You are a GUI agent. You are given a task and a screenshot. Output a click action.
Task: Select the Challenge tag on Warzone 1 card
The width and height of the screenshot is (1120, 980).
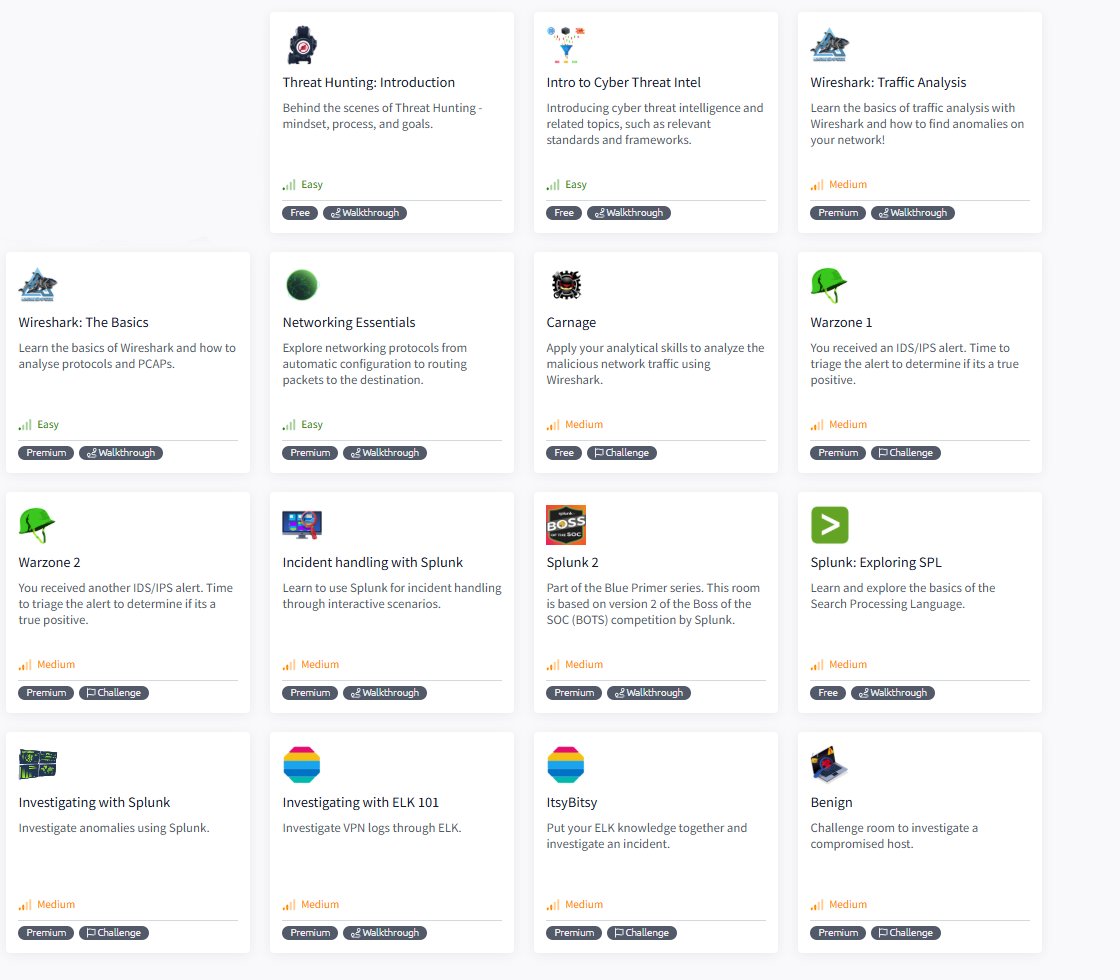pyautogui.click(x=906, y=453)
